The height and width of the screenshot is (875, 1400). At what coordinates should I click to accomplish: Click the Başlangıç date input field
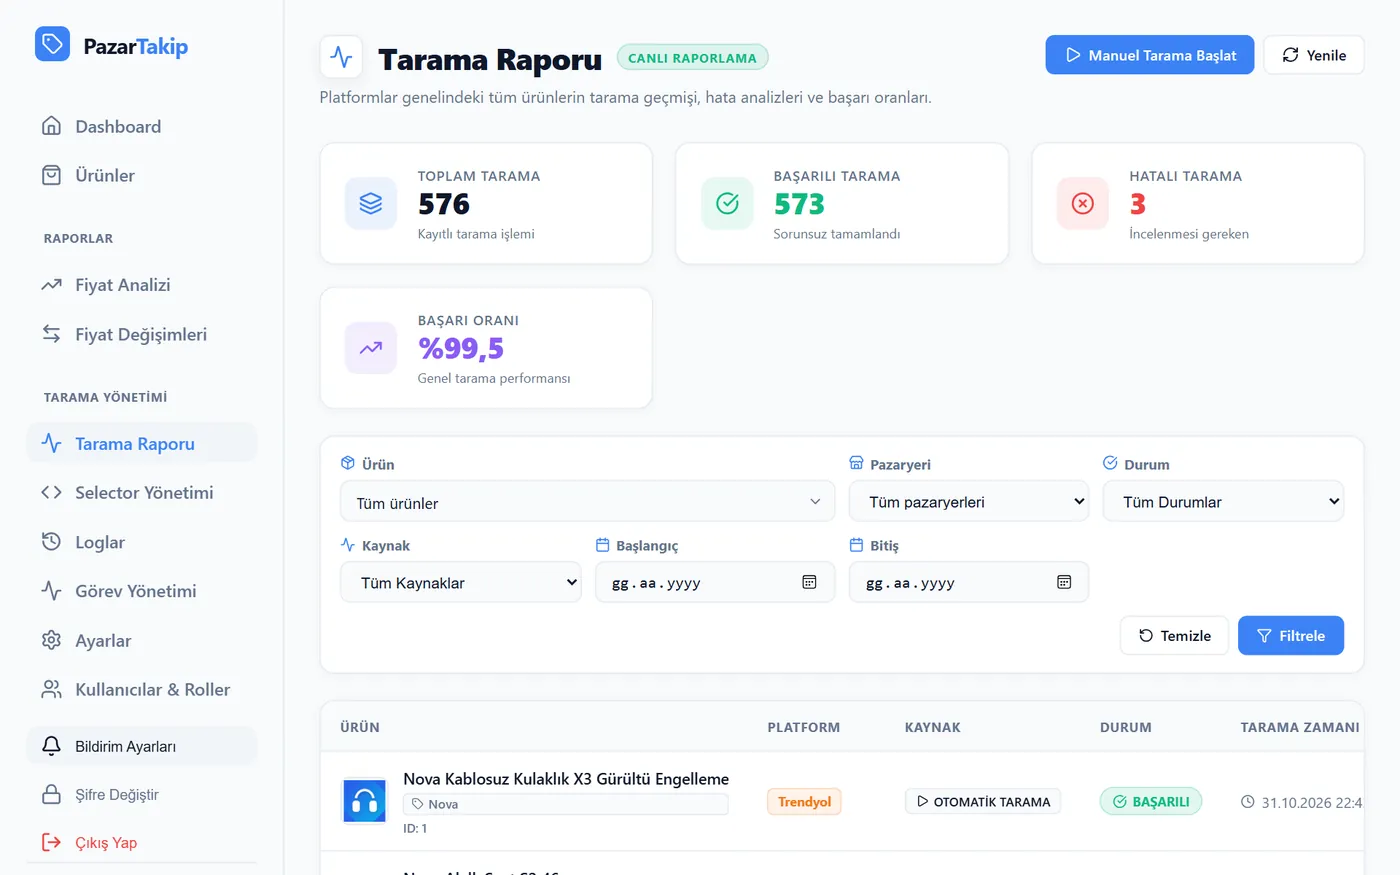715,582
